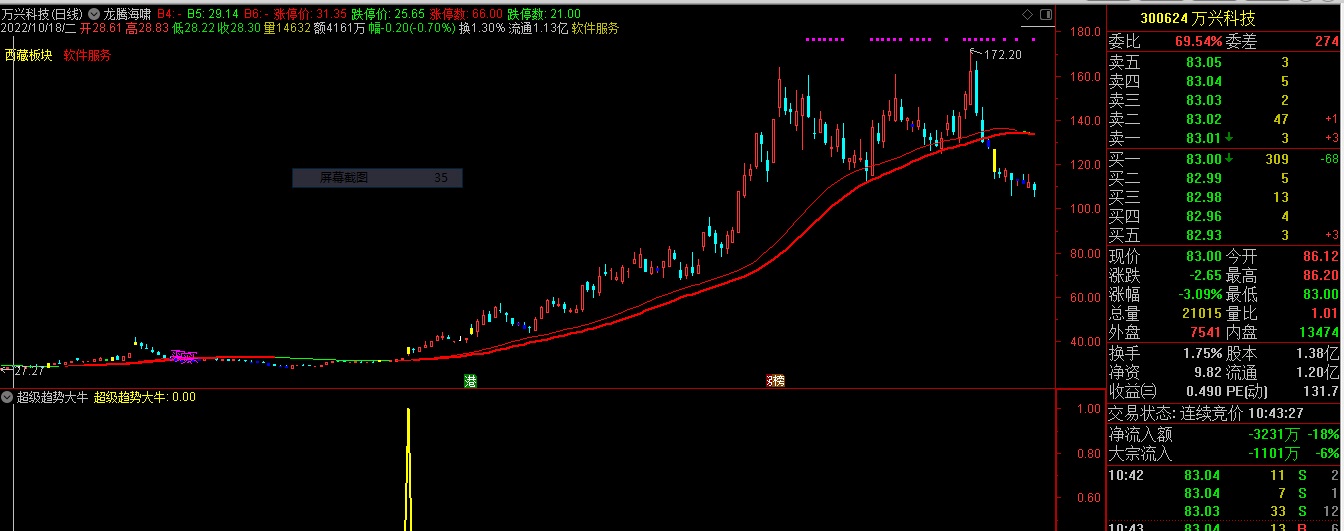Click the 买五 bid price 82.93
This screenshot has width=1344, height=531.
click(x=1203, y=235)
